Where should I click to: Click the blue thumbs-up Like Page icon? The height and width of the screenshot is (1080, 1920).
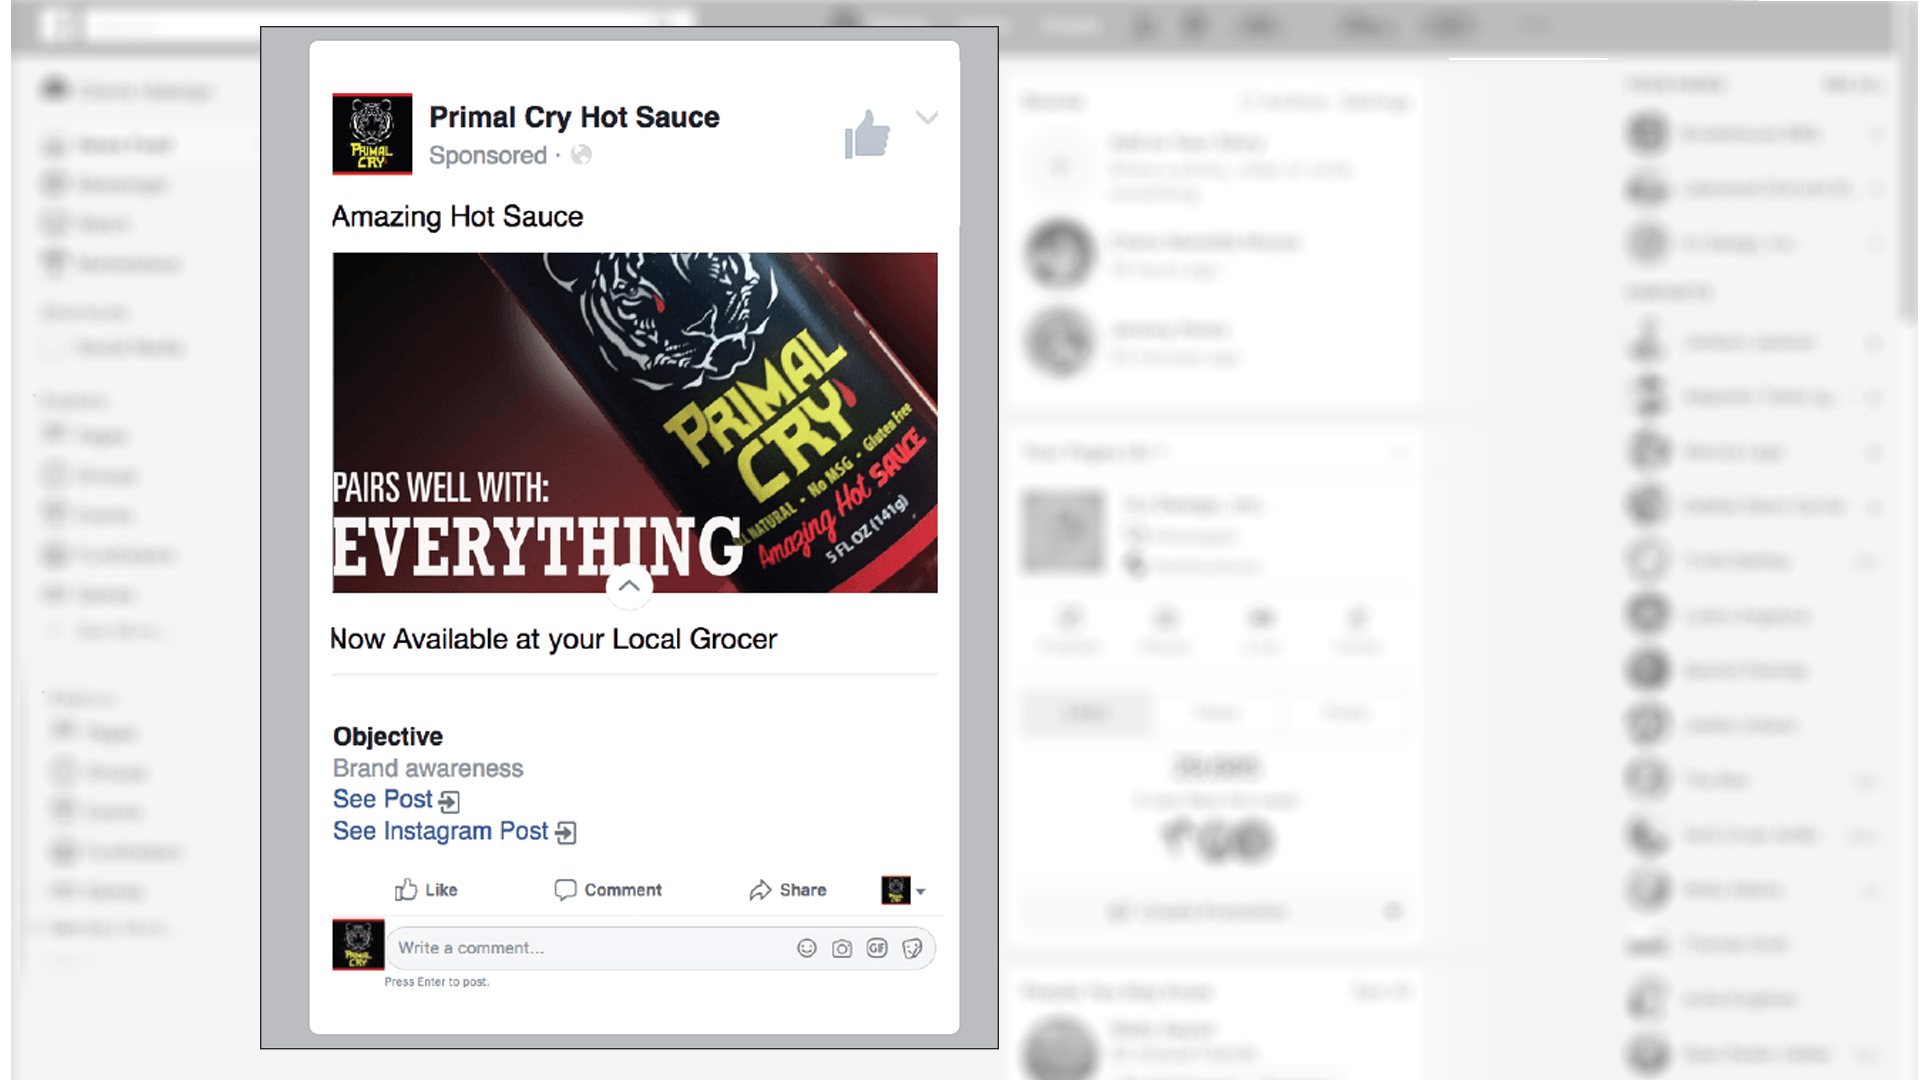click(x=867, y=134)
